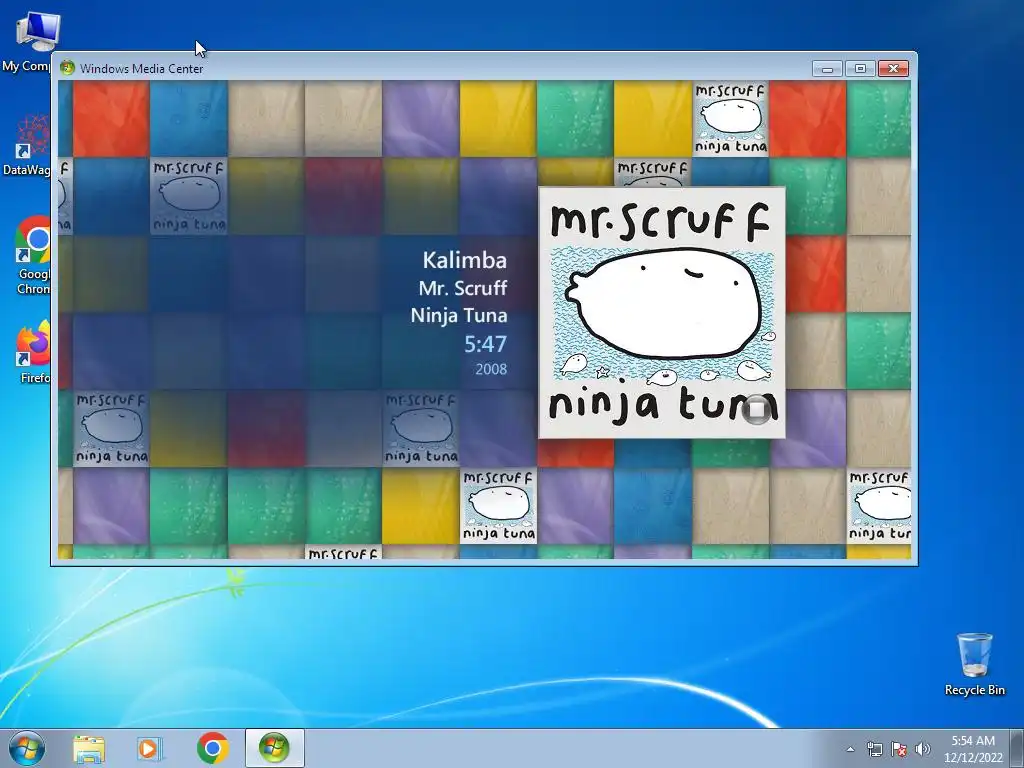This screenshot has width=1024, height=768.
Task: Click the stop button on album cover
Action: point(756,409)
